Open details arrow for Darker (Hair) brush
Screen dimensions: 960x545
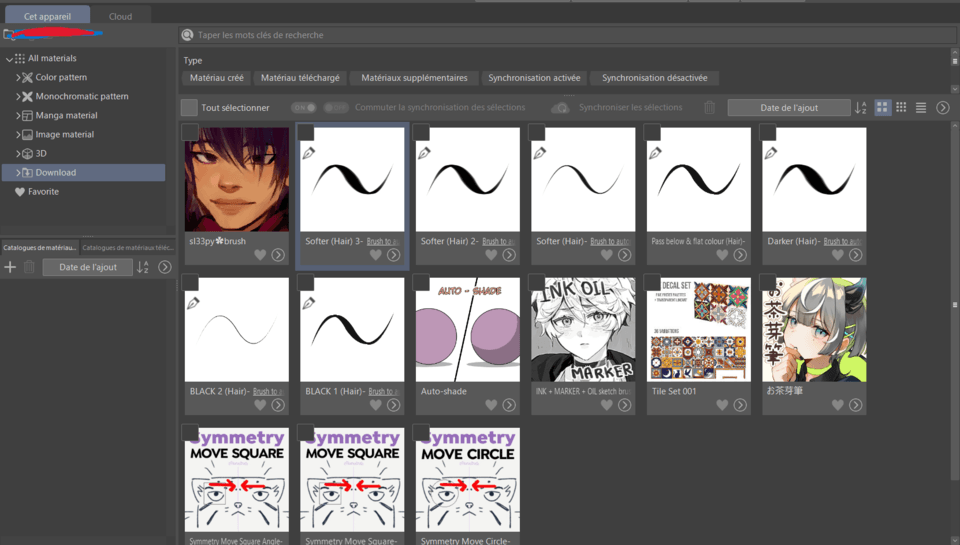pyautogui.click(x=855, y=255)
